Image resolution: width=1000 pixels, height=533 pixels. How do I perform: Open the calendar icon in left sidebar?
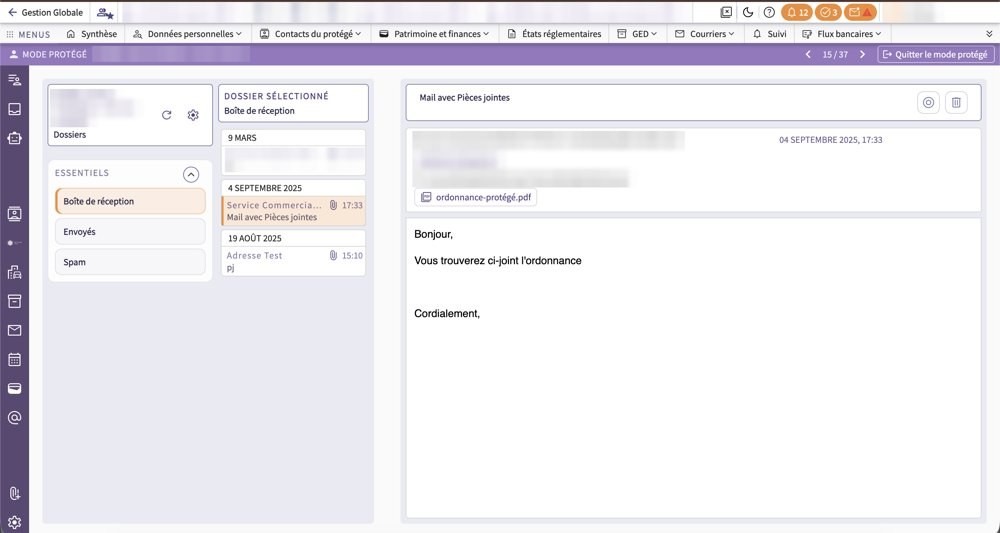point(14,360)
